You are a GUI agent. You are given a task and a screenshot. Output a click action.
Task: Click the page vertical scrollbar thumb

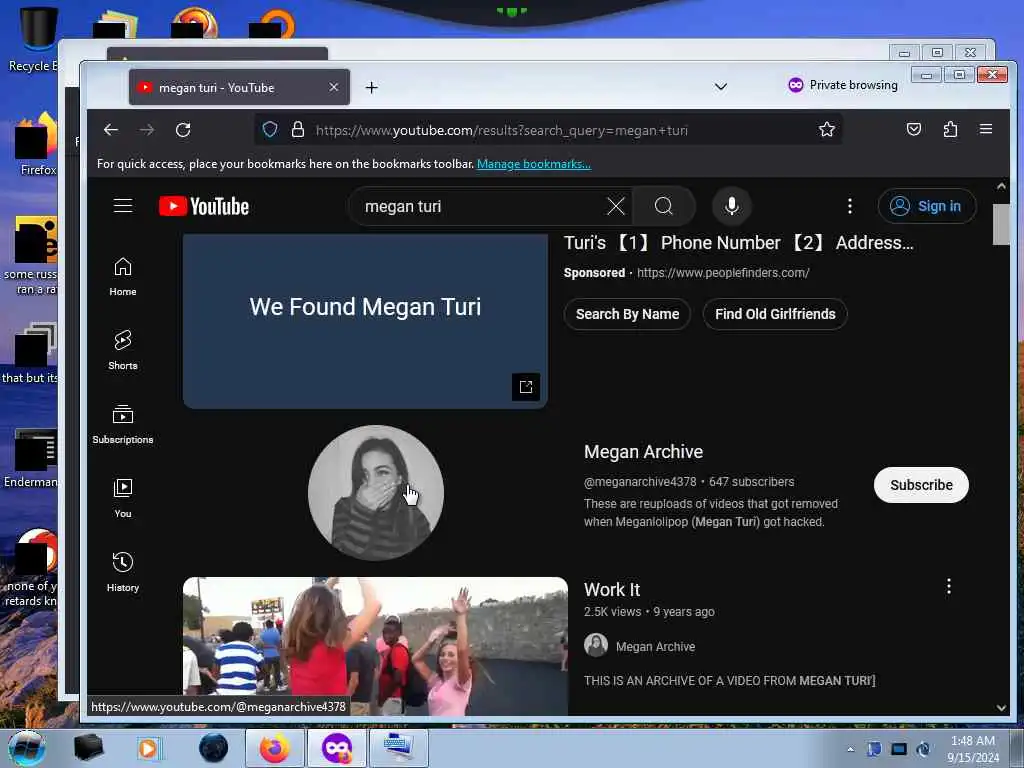pos(1001,224)
